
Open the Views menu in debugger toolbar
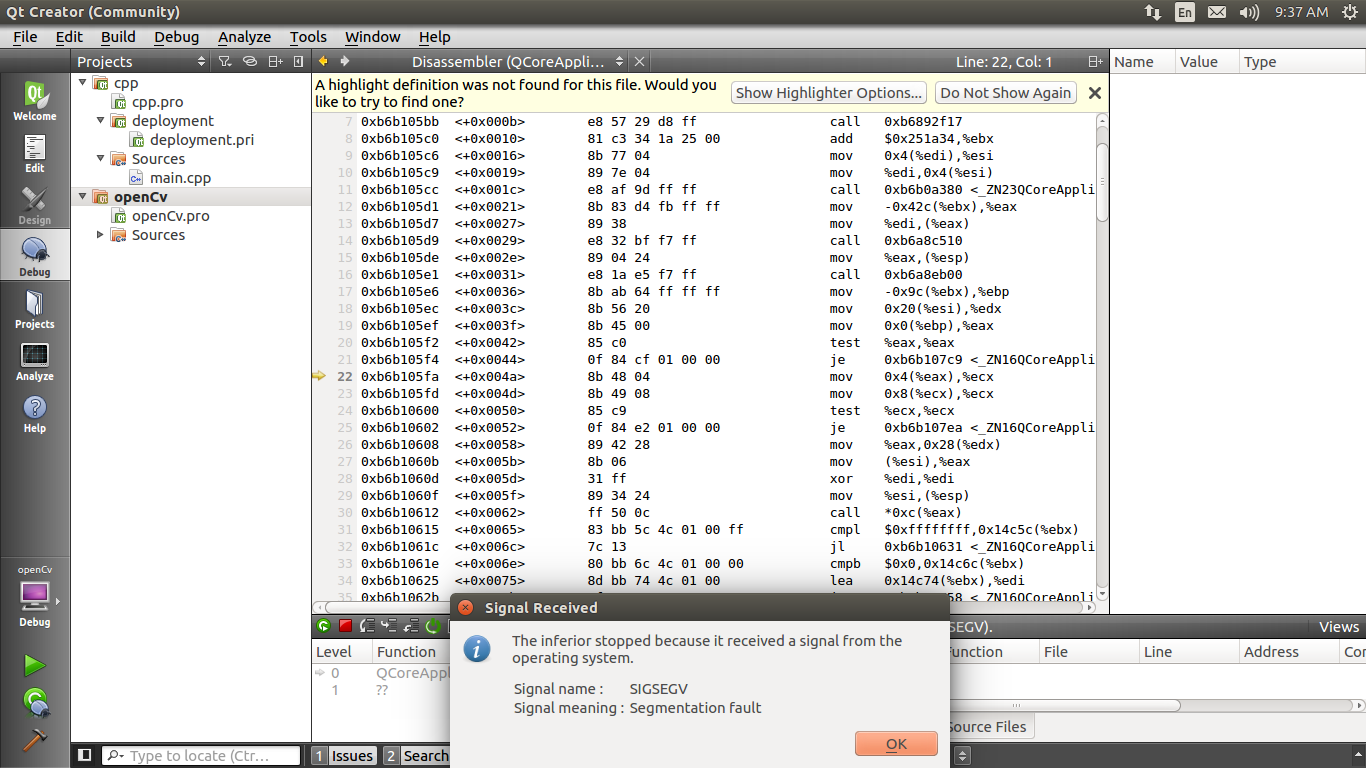(x=1339, y=627)
